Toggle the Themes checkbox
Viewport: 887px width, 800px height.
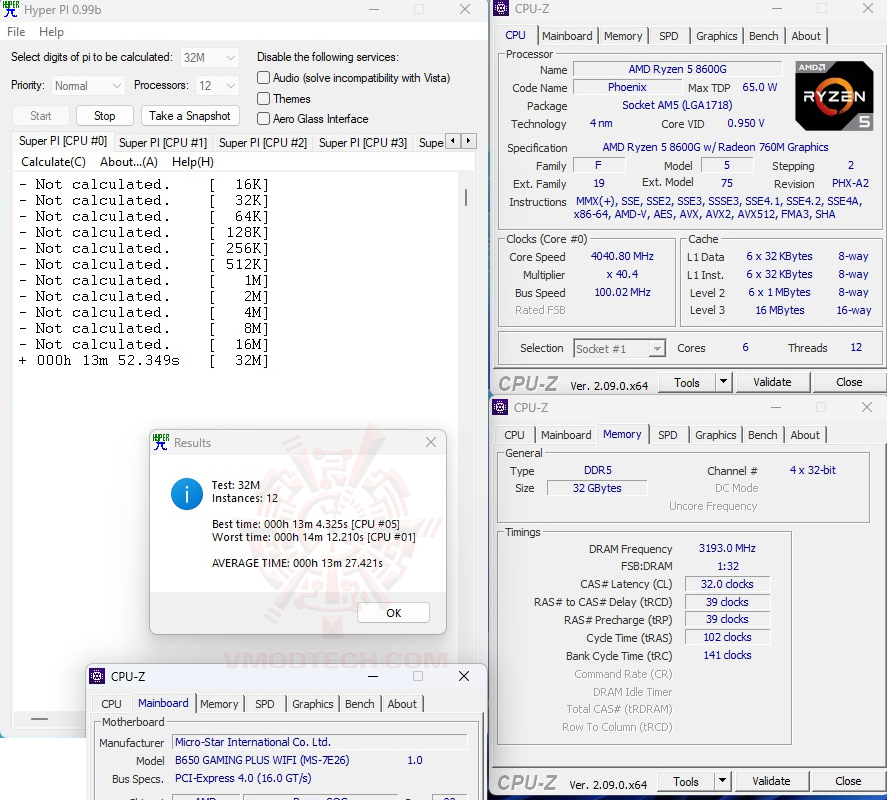pyautogui.click(x=263, y=98)
